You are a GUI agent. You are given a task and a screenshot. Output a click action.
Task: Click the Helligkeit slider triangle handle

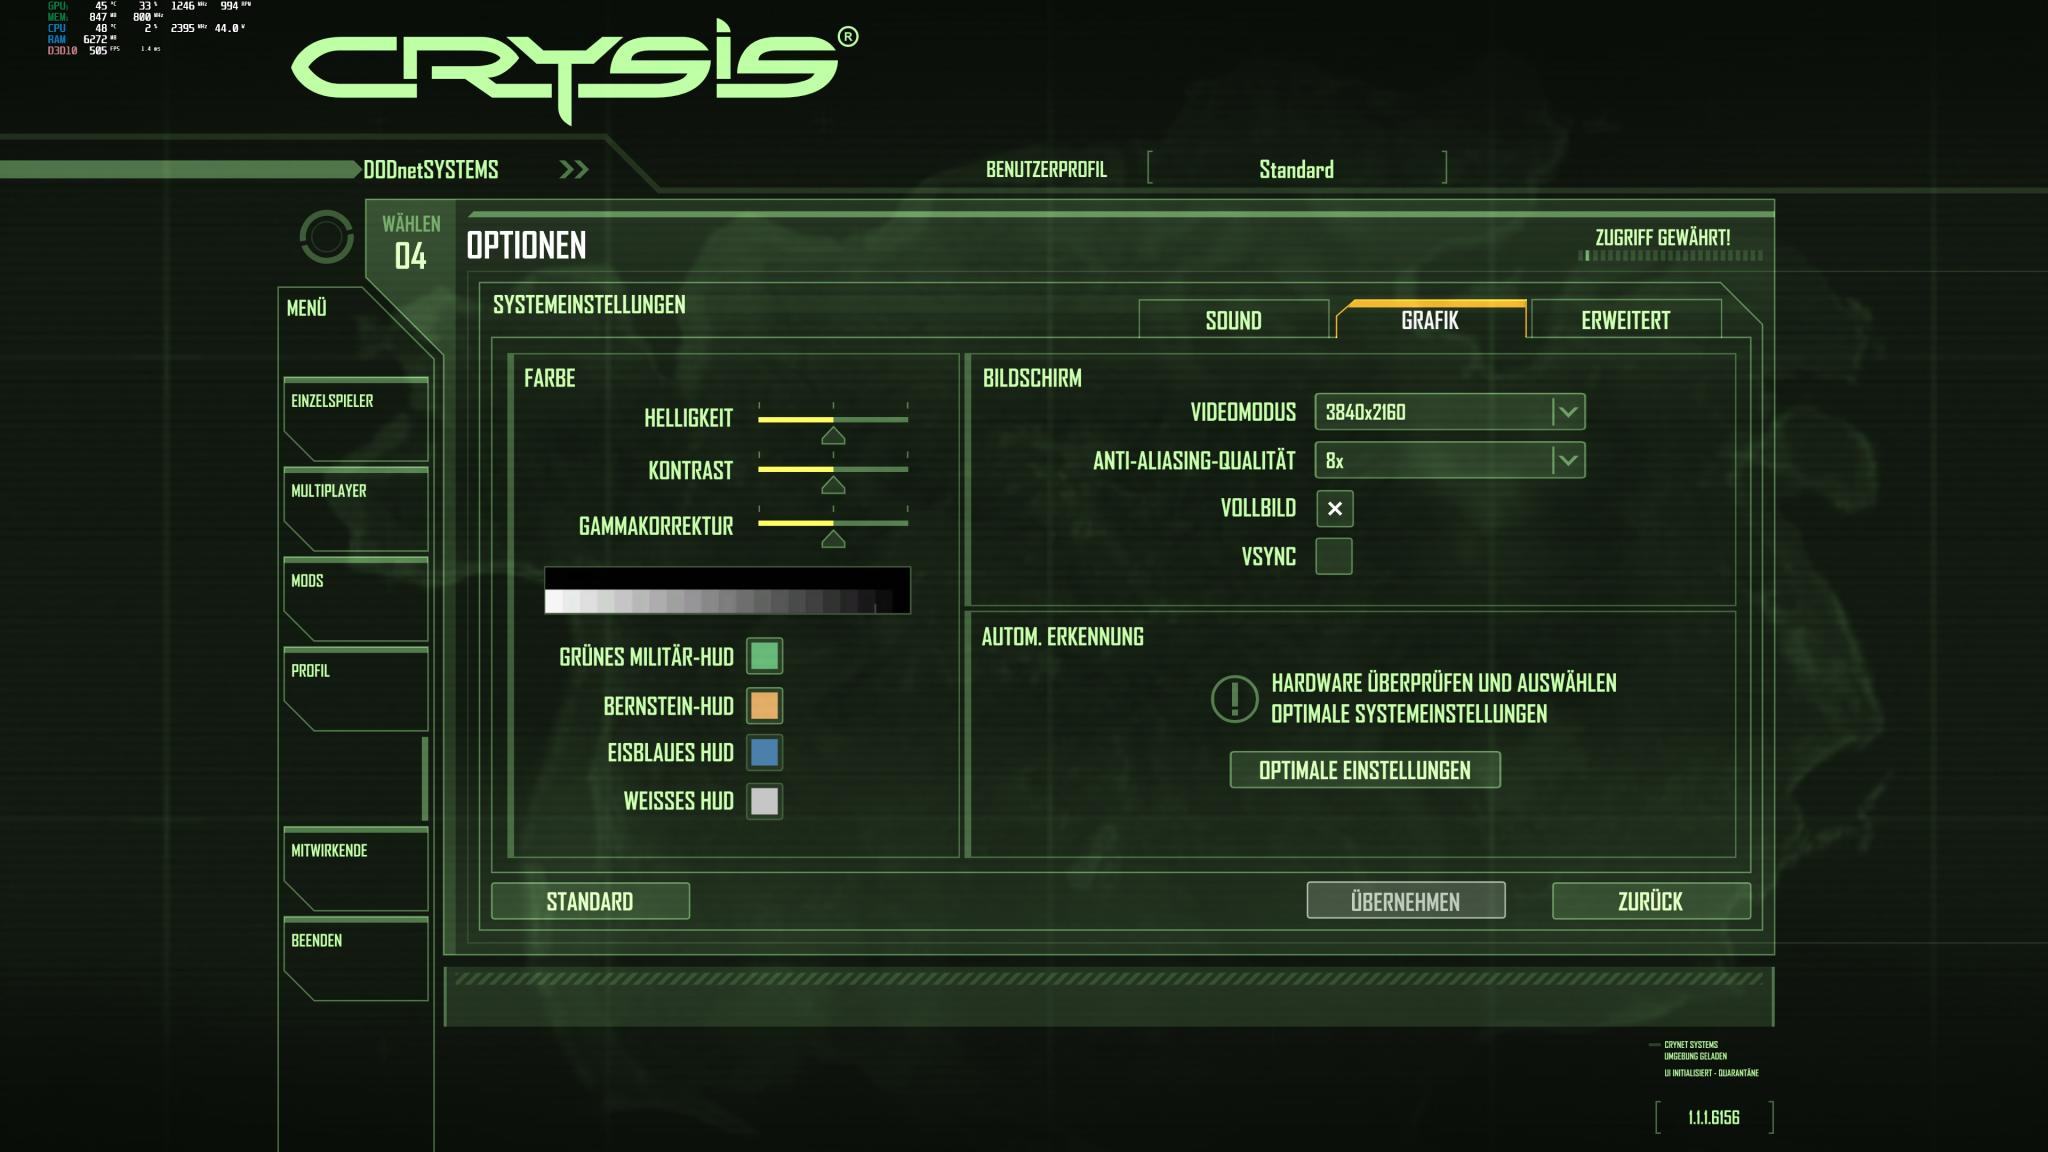833,436
